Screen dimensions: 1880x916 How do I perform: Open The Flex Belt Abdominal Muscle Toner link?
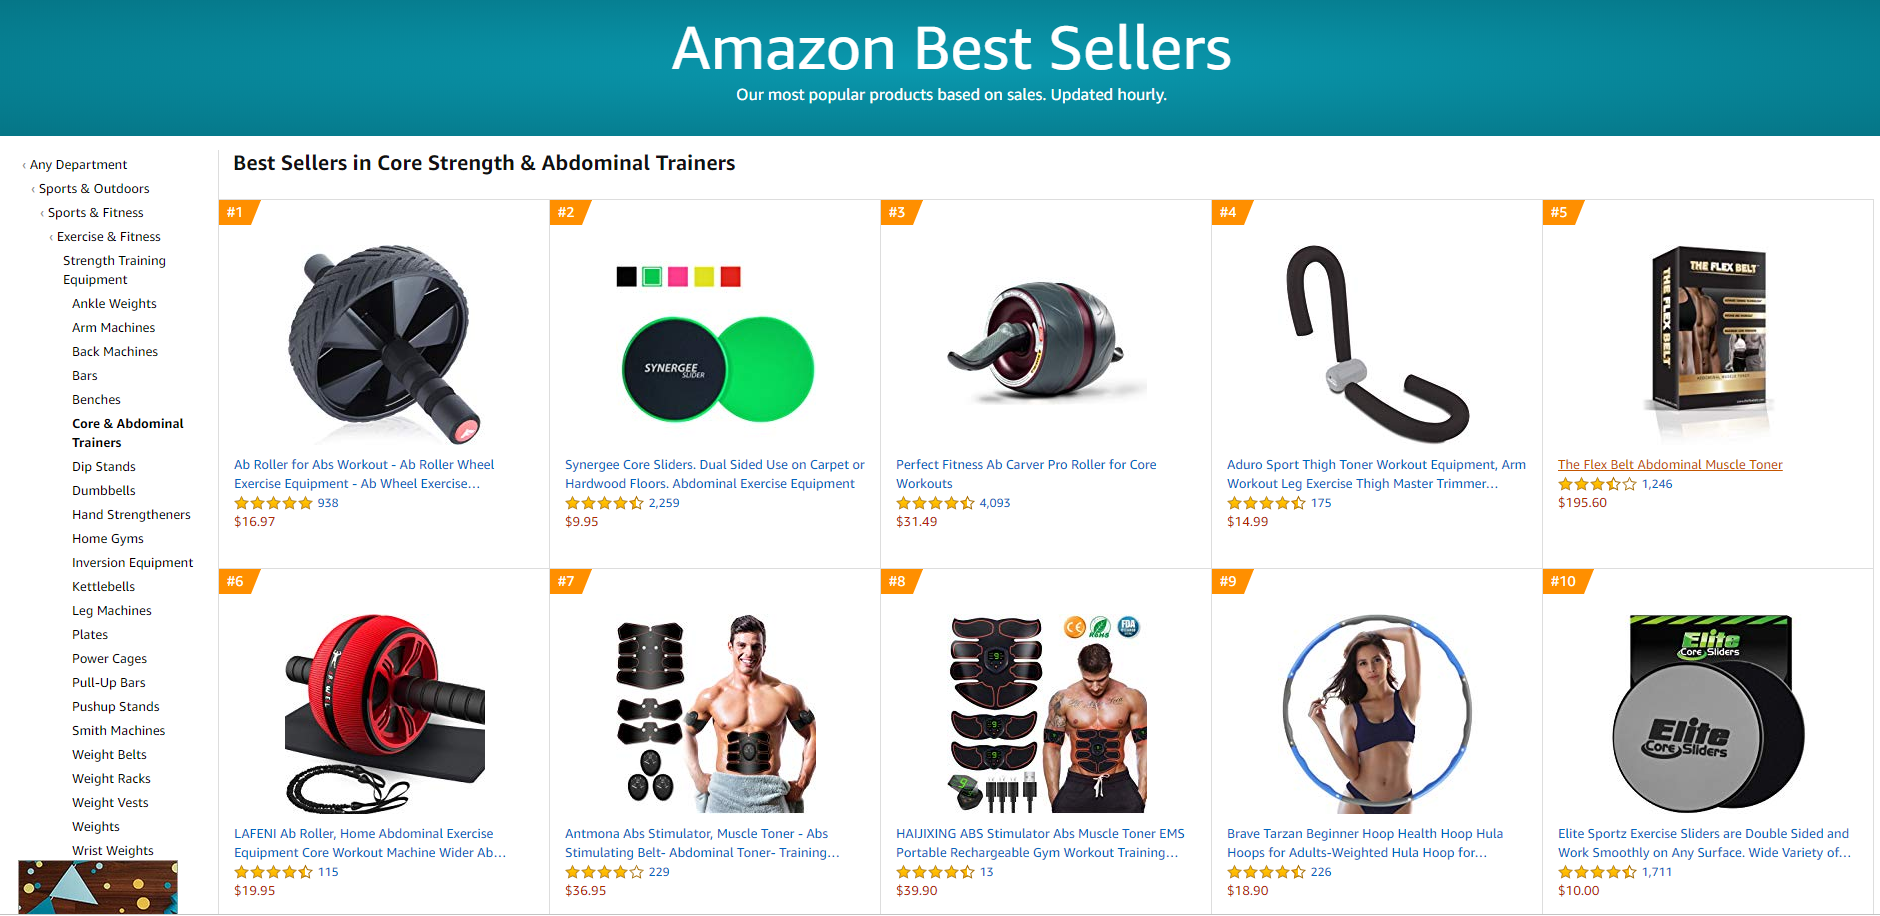pyautogui.click(x=1670, y=465)
